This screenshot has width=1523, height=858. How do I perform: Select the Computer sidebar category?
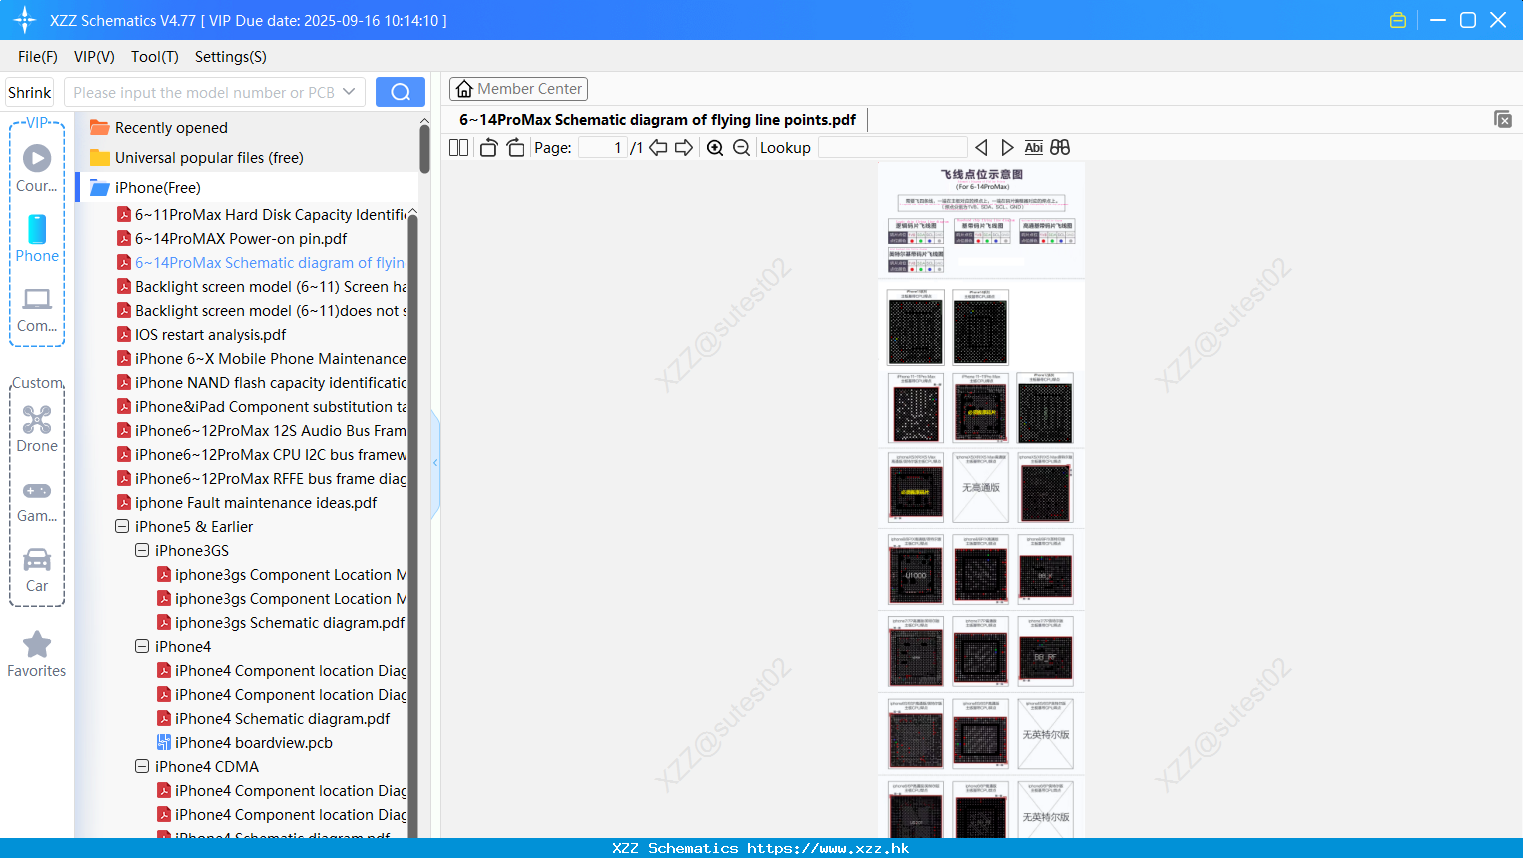(x=37, y=309)
